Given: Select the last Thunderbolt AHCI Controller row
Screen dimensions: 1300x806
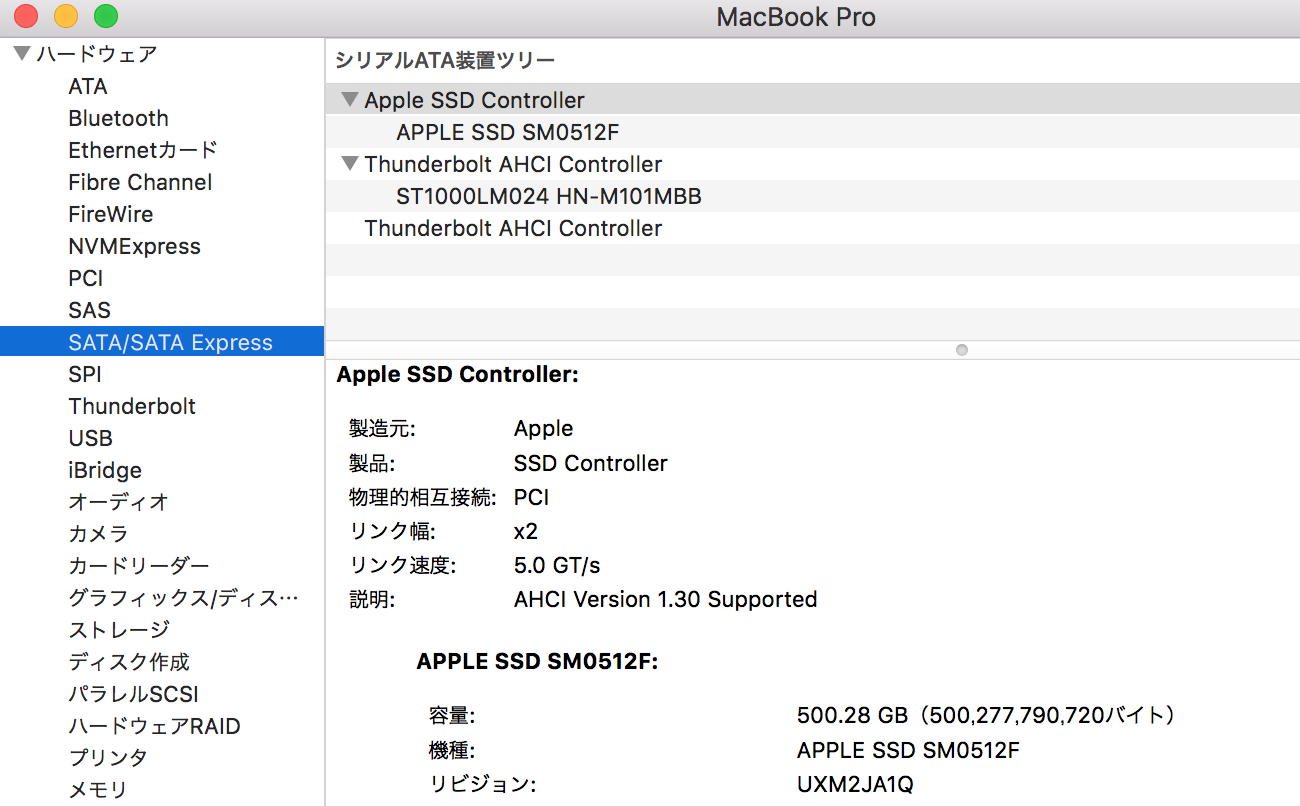Looking at the screenshot, I should [513, 228].
